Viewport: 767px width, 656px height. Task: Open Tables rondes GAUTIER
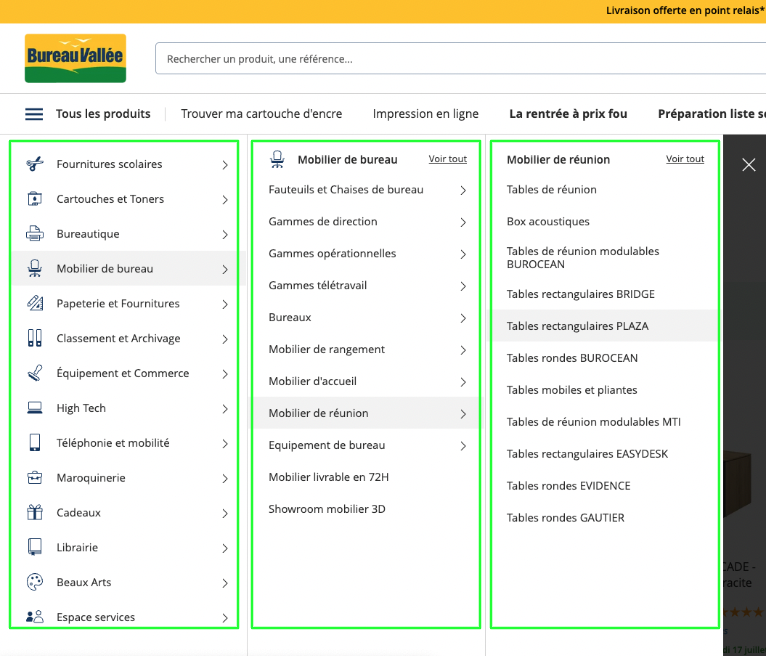point(565,518)
